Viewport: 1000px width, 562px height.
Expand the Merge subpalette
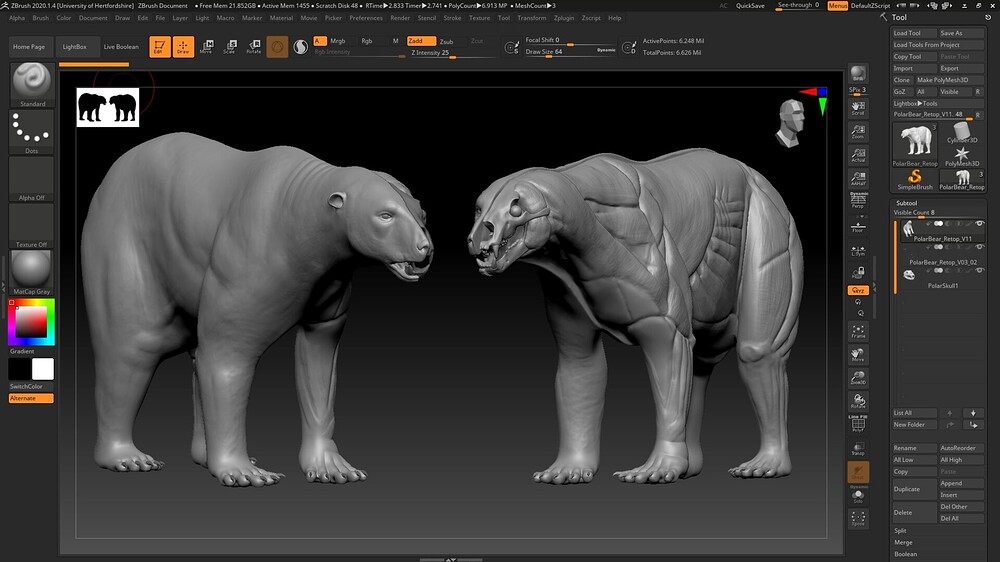(x=902, y=542)
